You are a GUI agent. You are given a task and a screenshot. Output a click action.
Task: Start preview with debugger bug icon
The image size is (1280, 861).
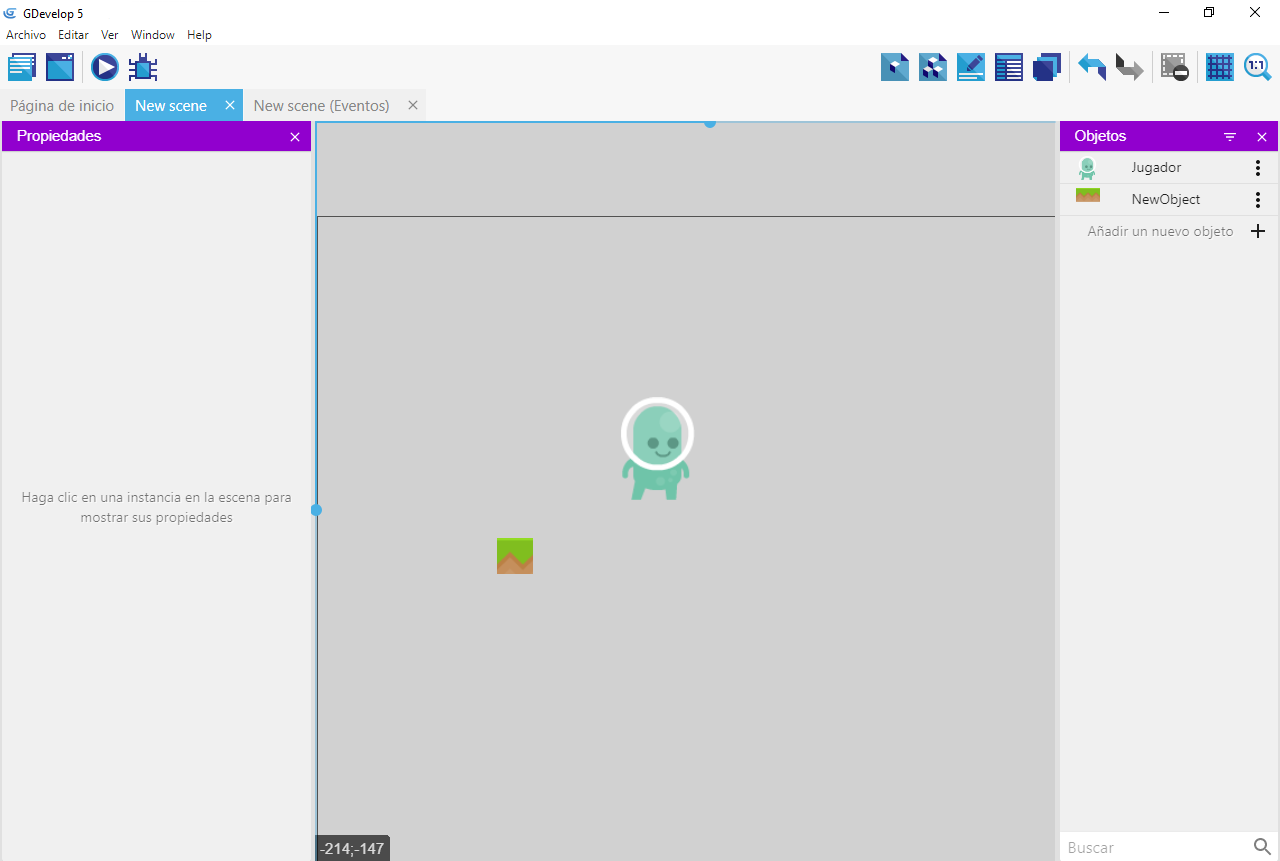pos(143,67)
